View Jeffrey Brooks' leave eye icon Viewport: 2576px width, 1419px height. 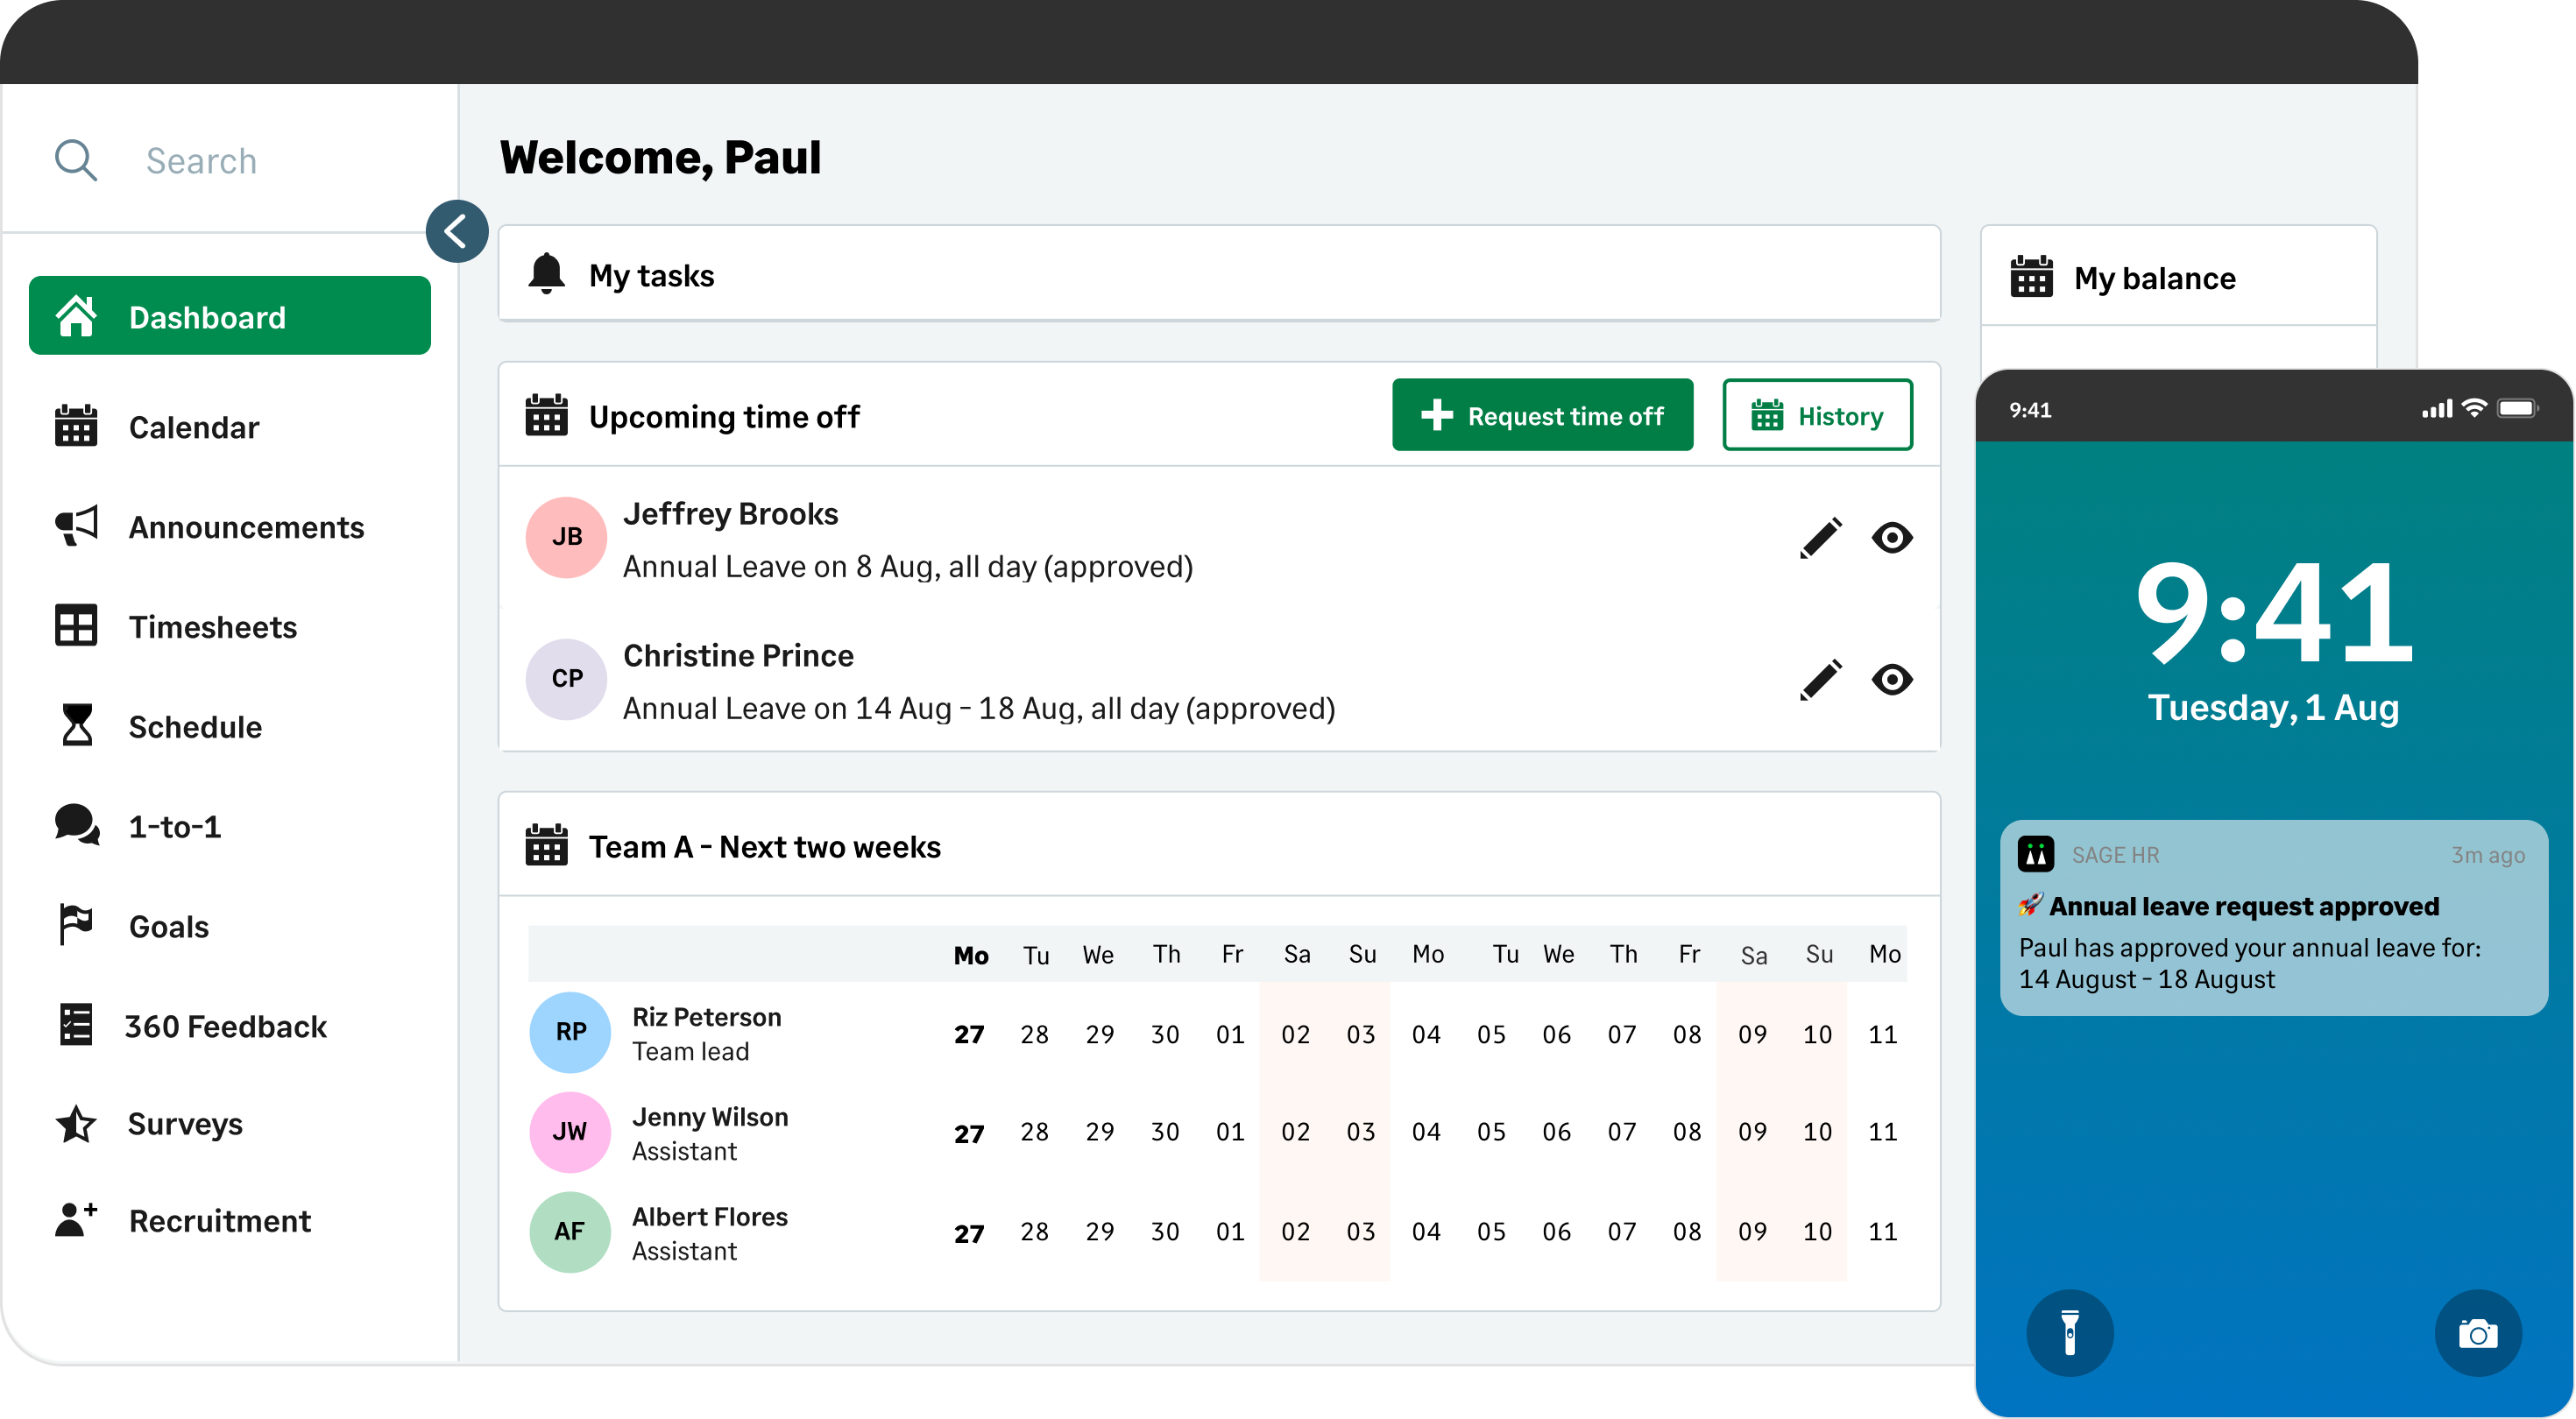[x=1891, y=538]
